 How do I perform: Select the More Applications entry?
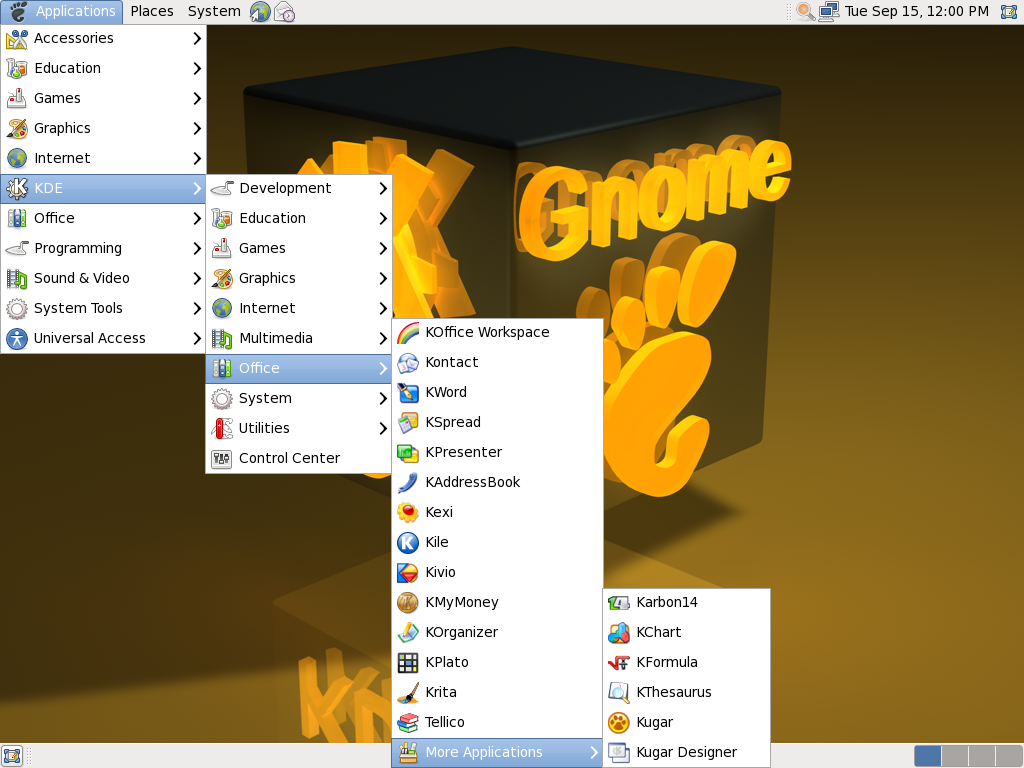point(496,752)
